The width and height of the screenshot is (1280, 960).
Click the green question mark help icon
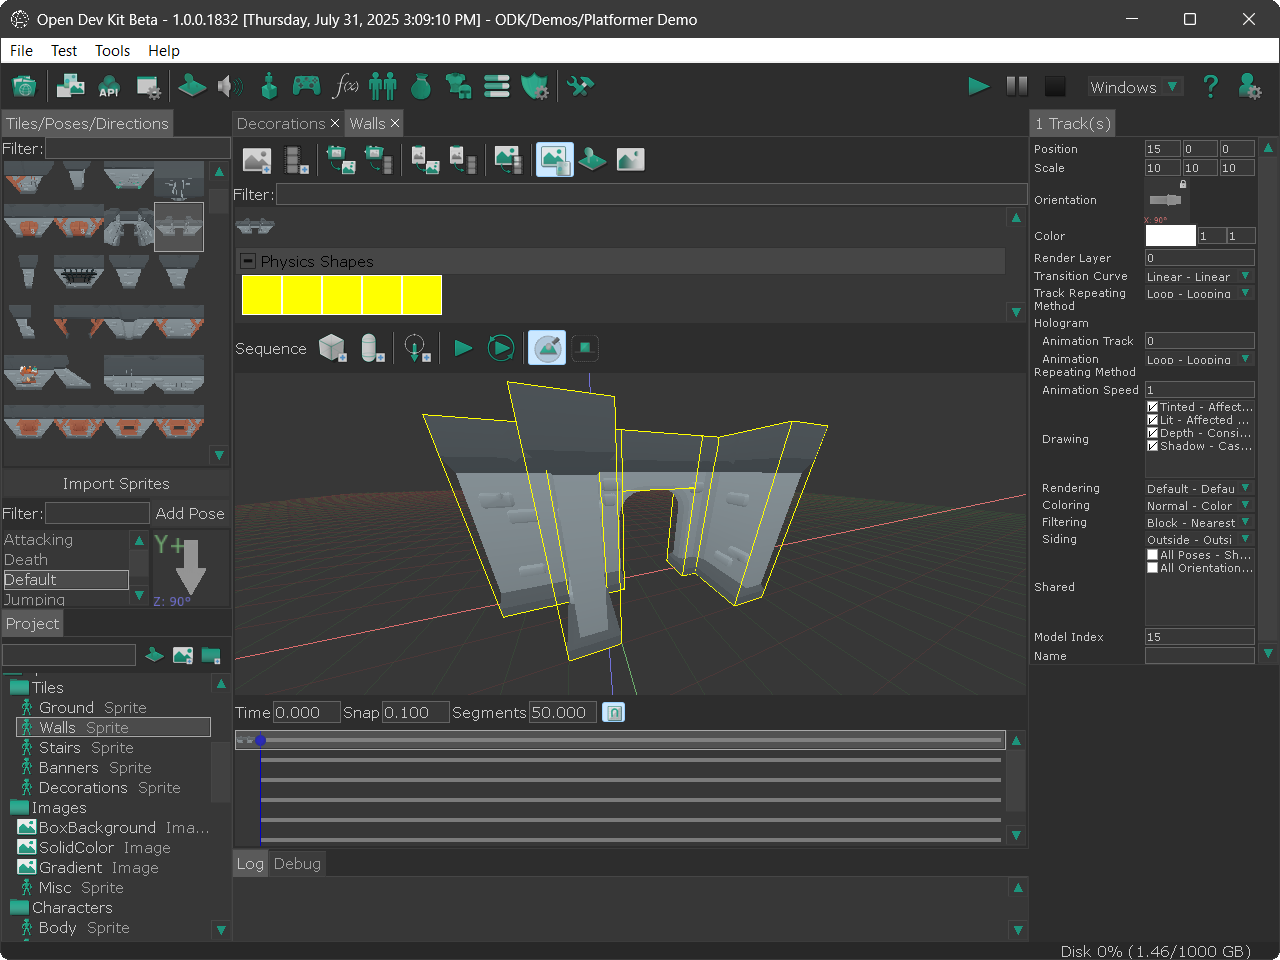tap(1210, 87)
